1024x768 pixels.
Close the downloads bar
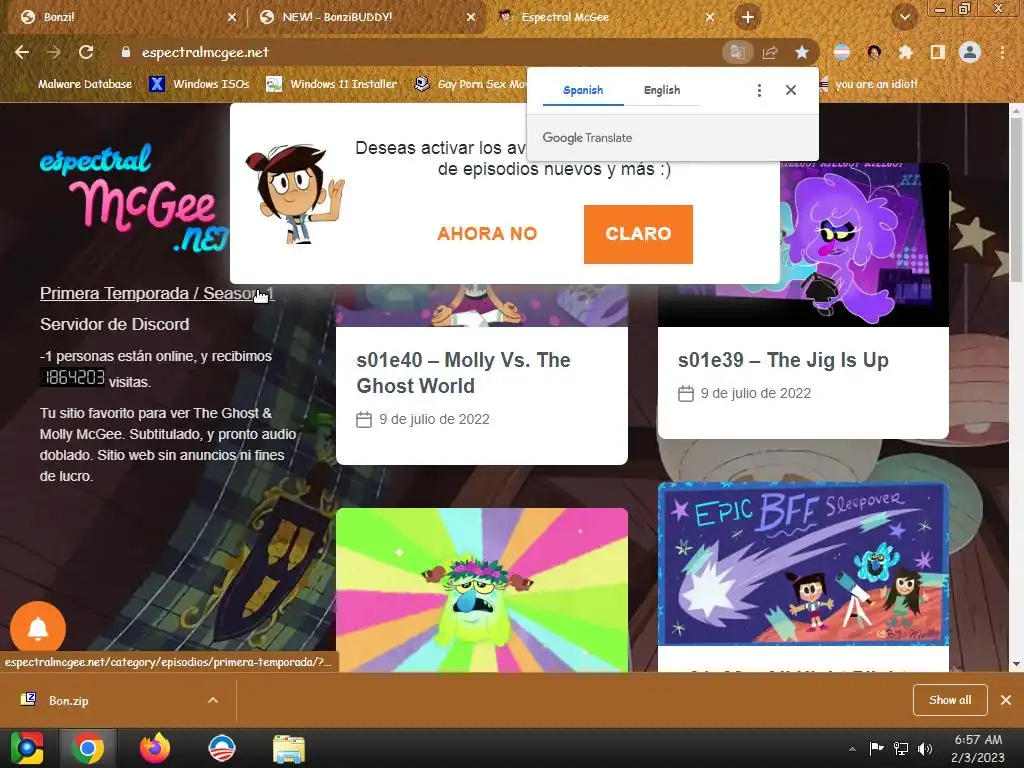click(1006, 700)
